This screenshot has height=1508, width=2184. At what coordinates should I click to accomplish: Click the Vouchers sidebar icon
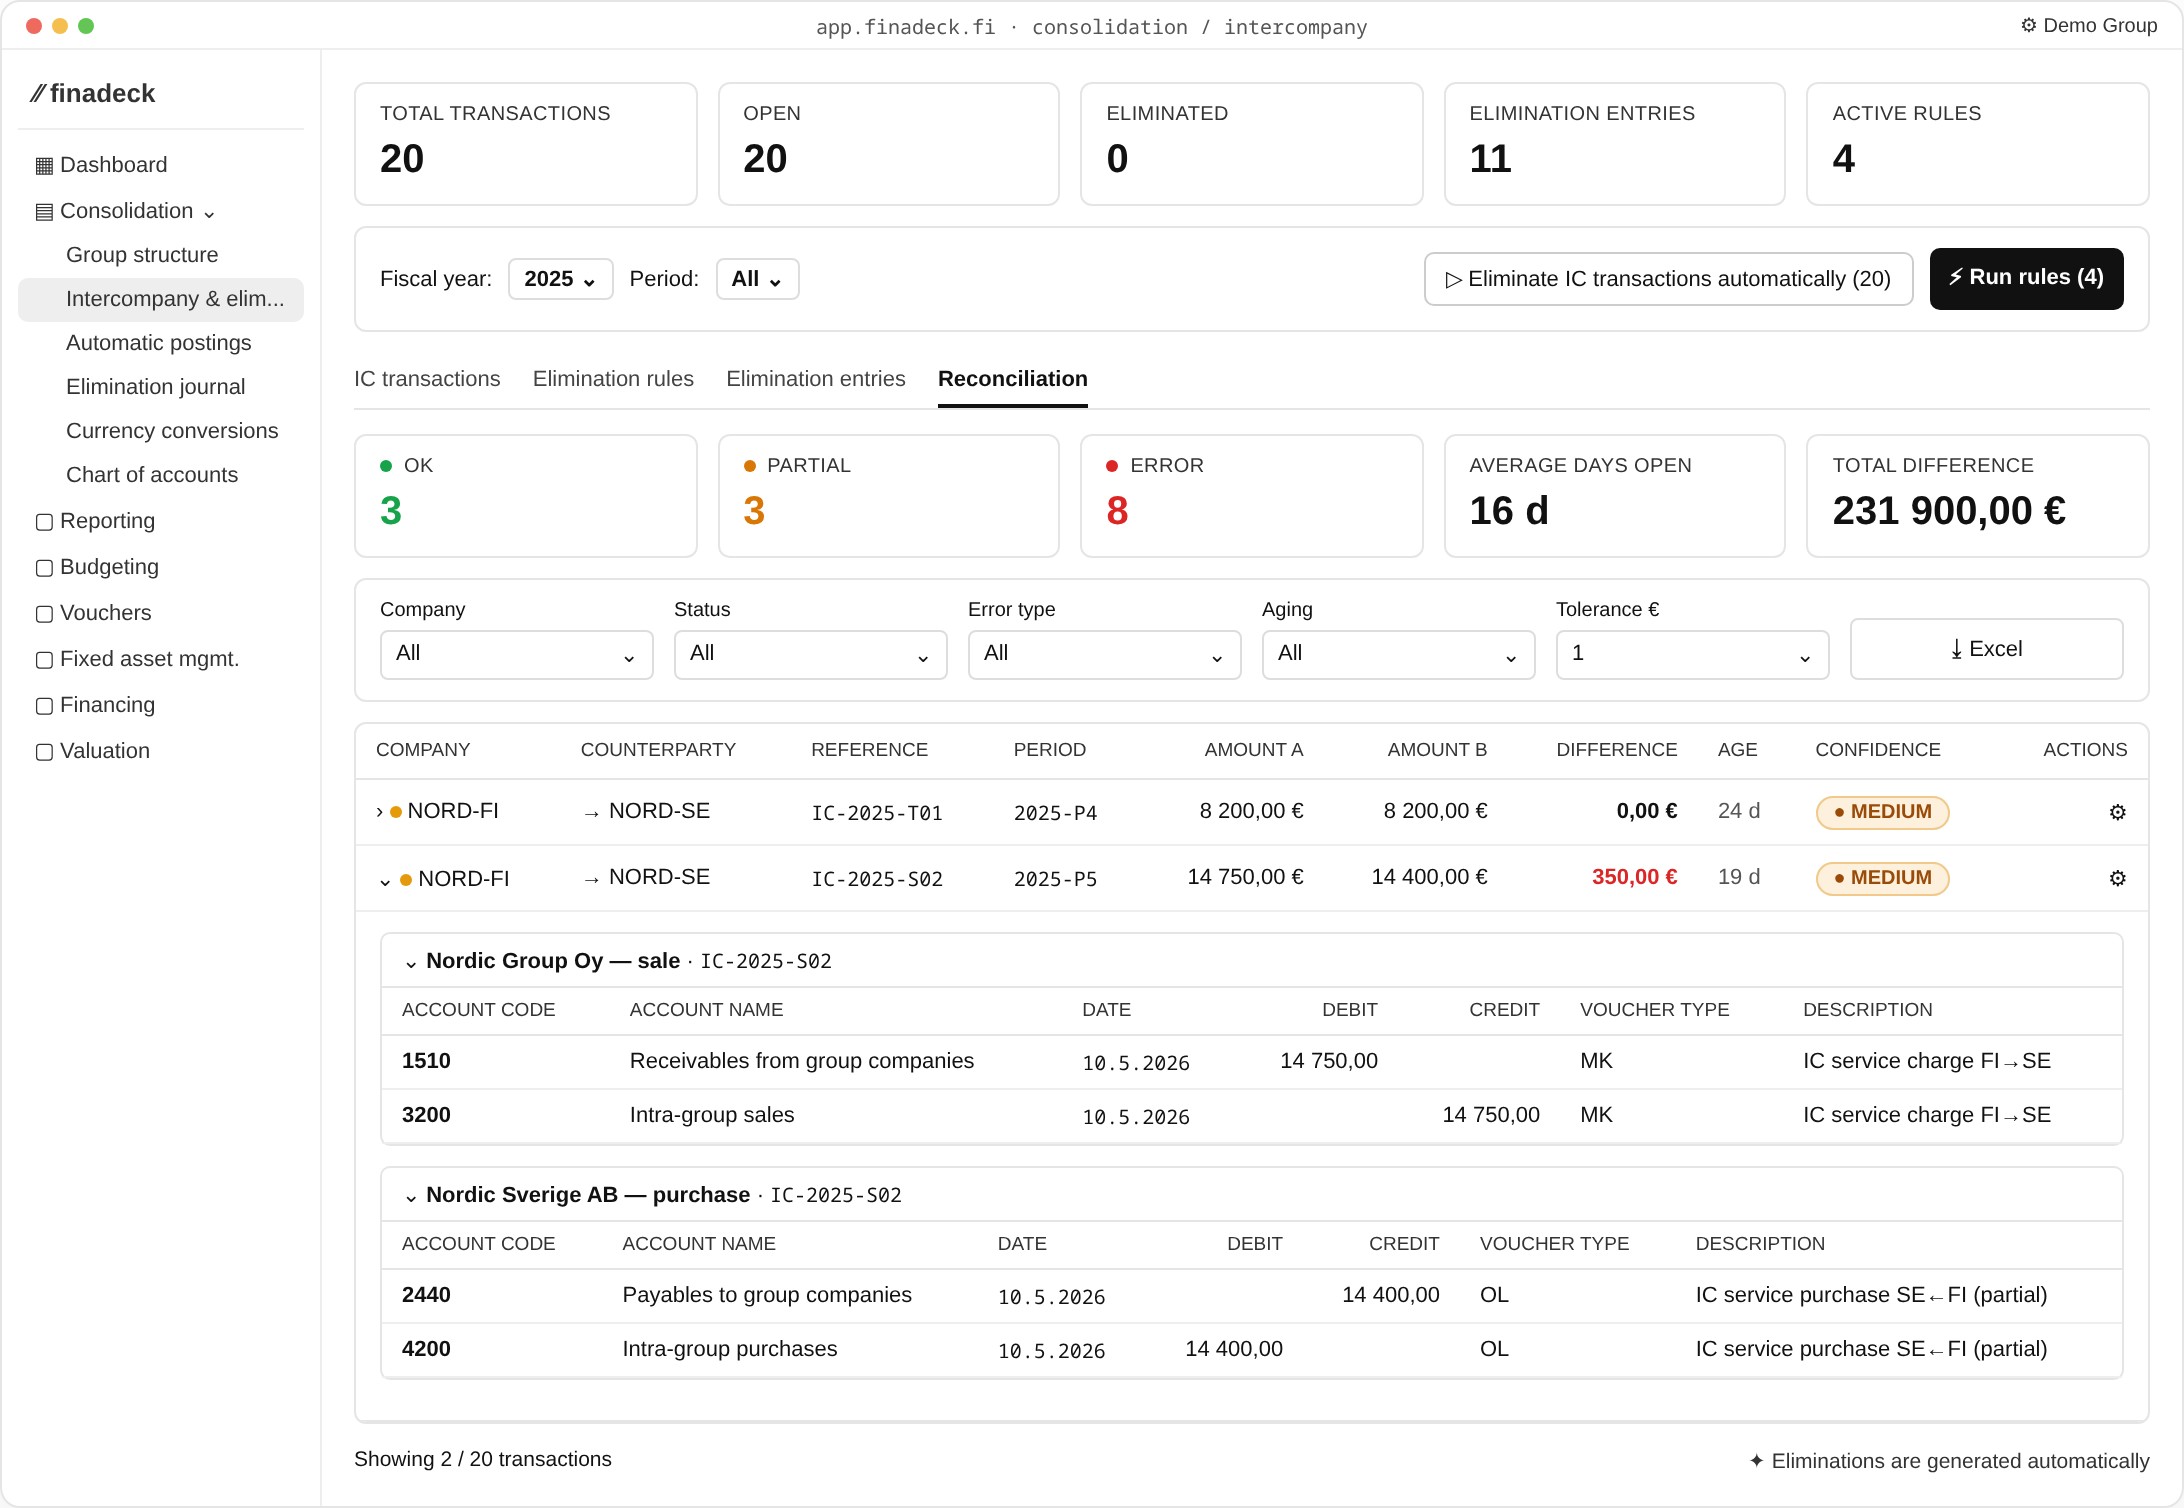[44, 613]
